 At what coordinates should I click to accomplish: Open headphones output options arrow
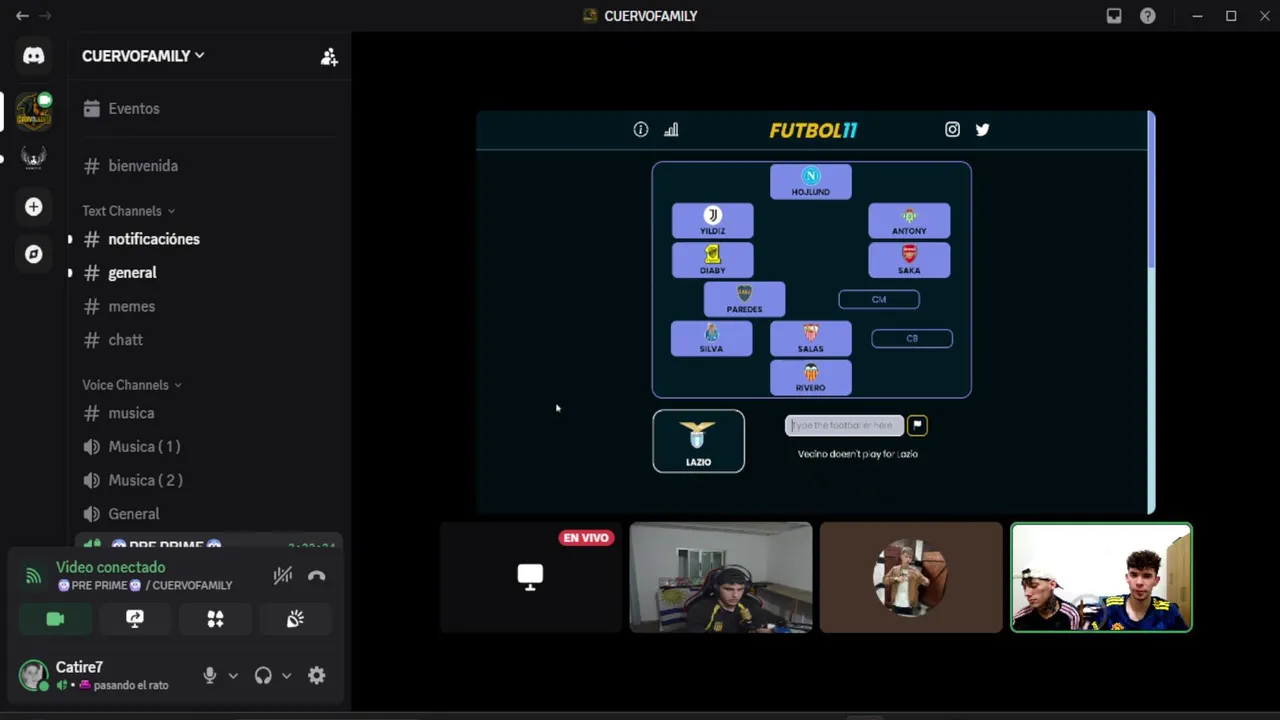coord(286,675)
